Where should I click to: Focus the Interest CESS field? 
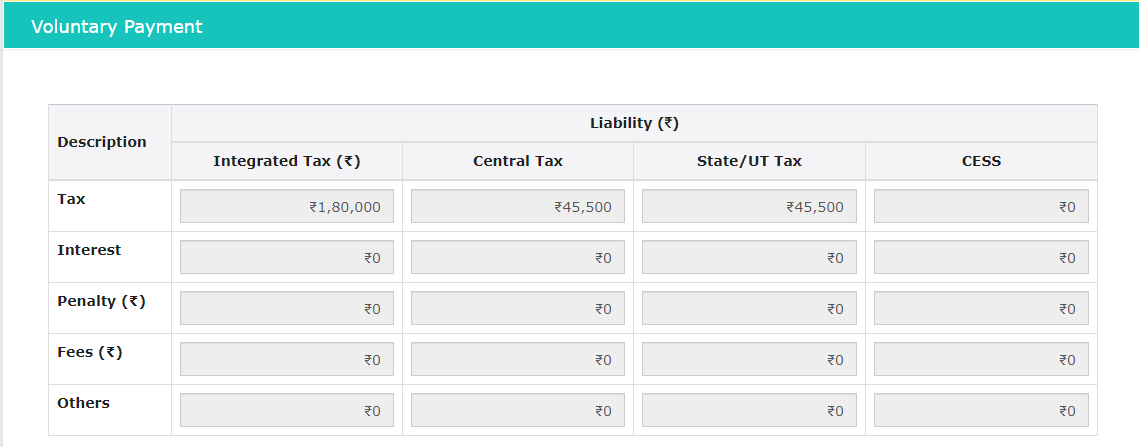[x=981, y=257]
